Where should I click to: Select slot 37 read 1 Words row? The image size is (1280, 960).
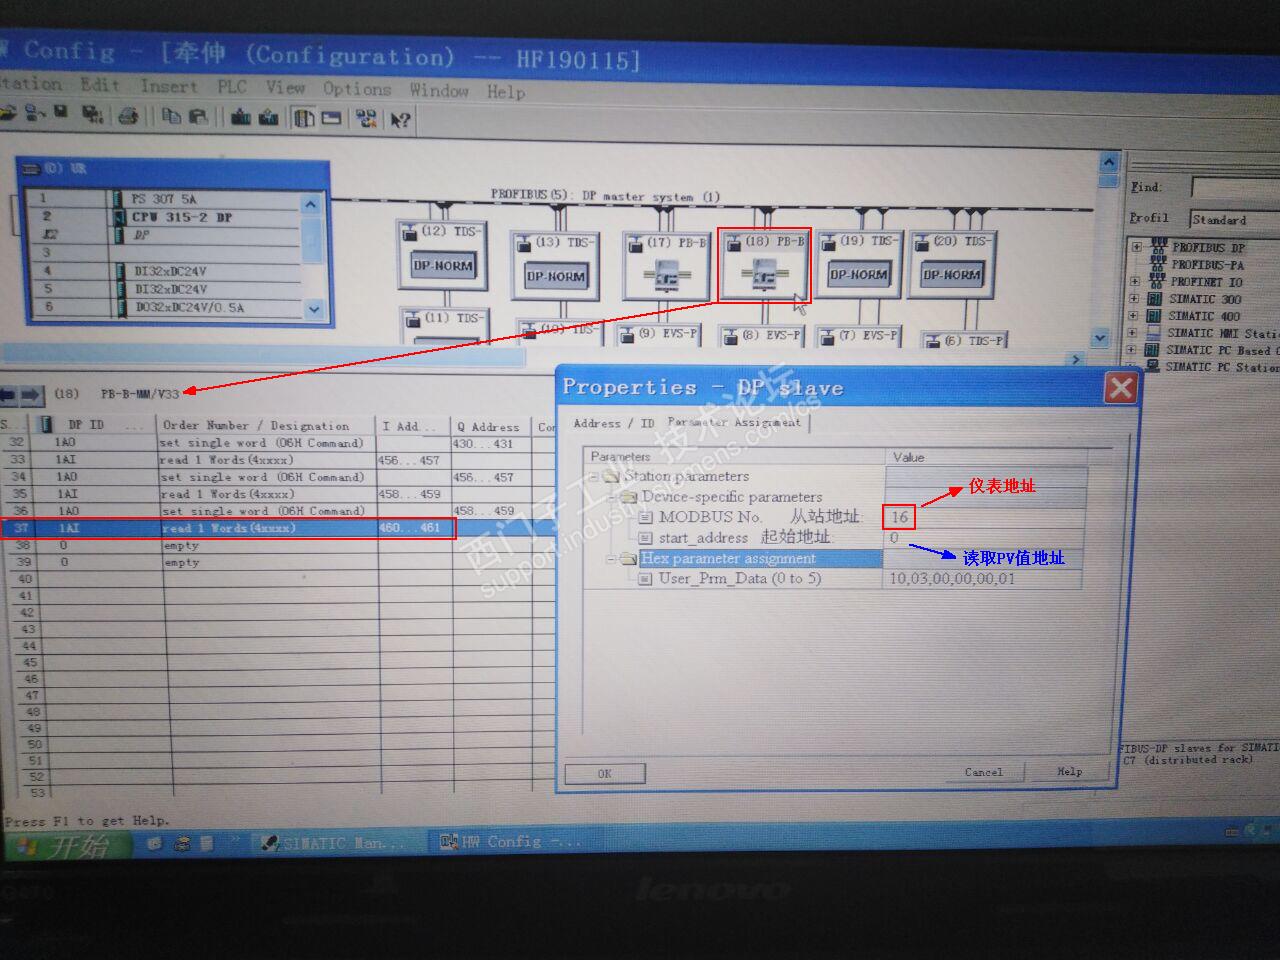tap(228, 528)
